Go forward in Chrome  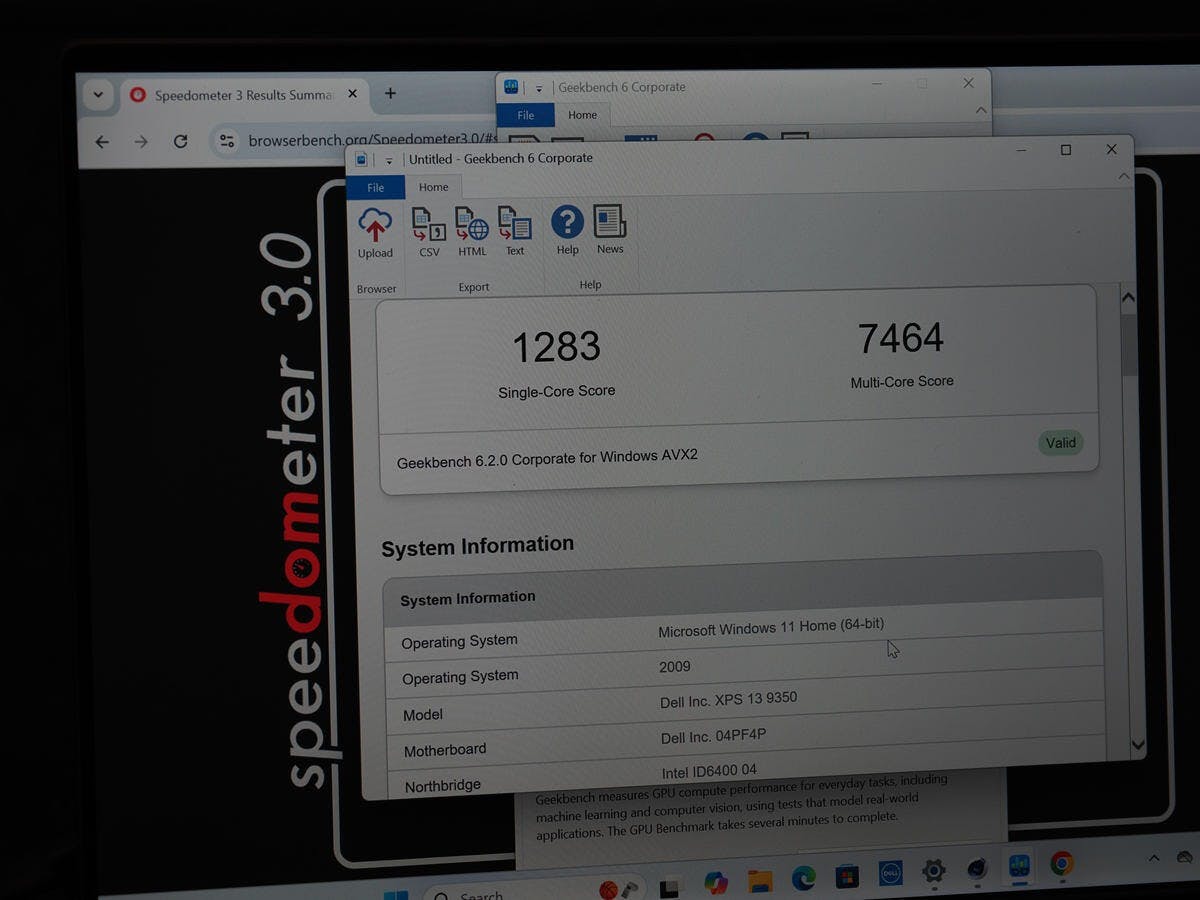pos(141,142)
